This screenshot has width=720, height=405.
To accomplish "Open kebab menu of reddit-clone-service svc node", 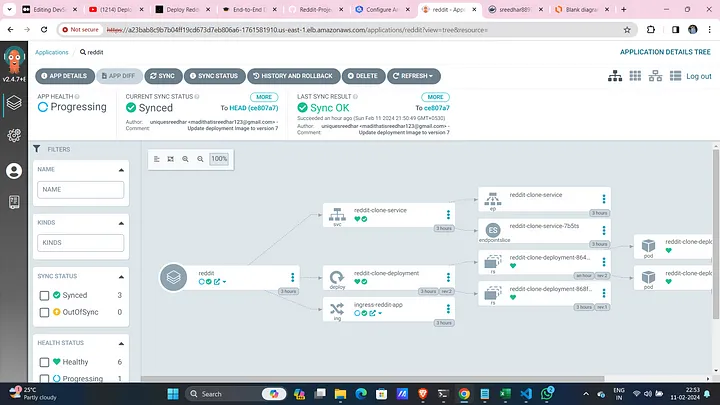I will (x=448, y=214).
